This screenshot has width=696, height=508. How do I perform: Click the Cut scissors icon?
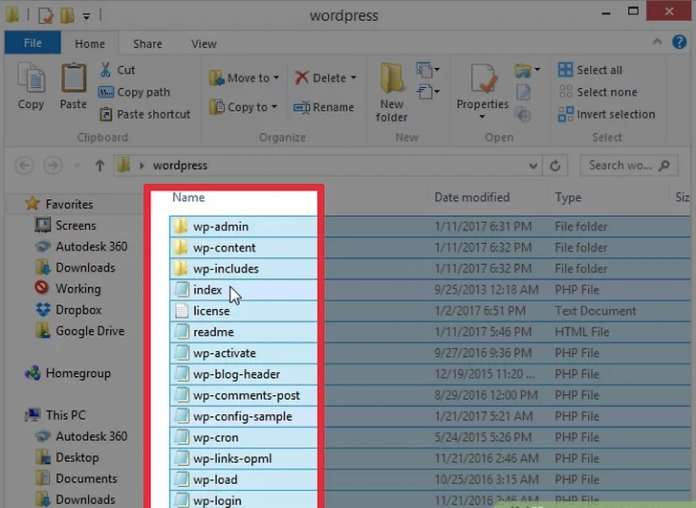pyautogui.click(x=106, y=70)
